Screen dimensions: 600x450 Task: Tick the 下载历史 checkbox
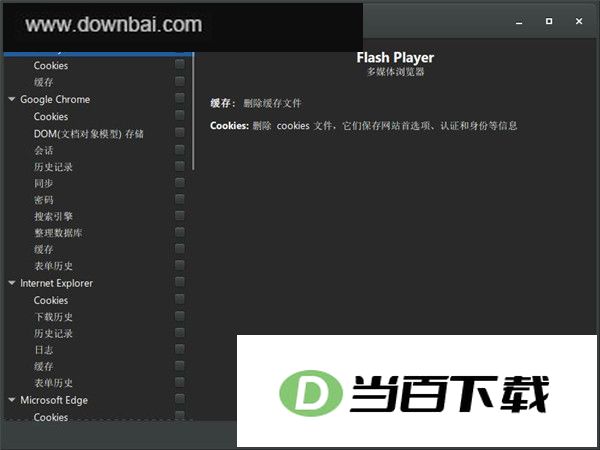179,316
